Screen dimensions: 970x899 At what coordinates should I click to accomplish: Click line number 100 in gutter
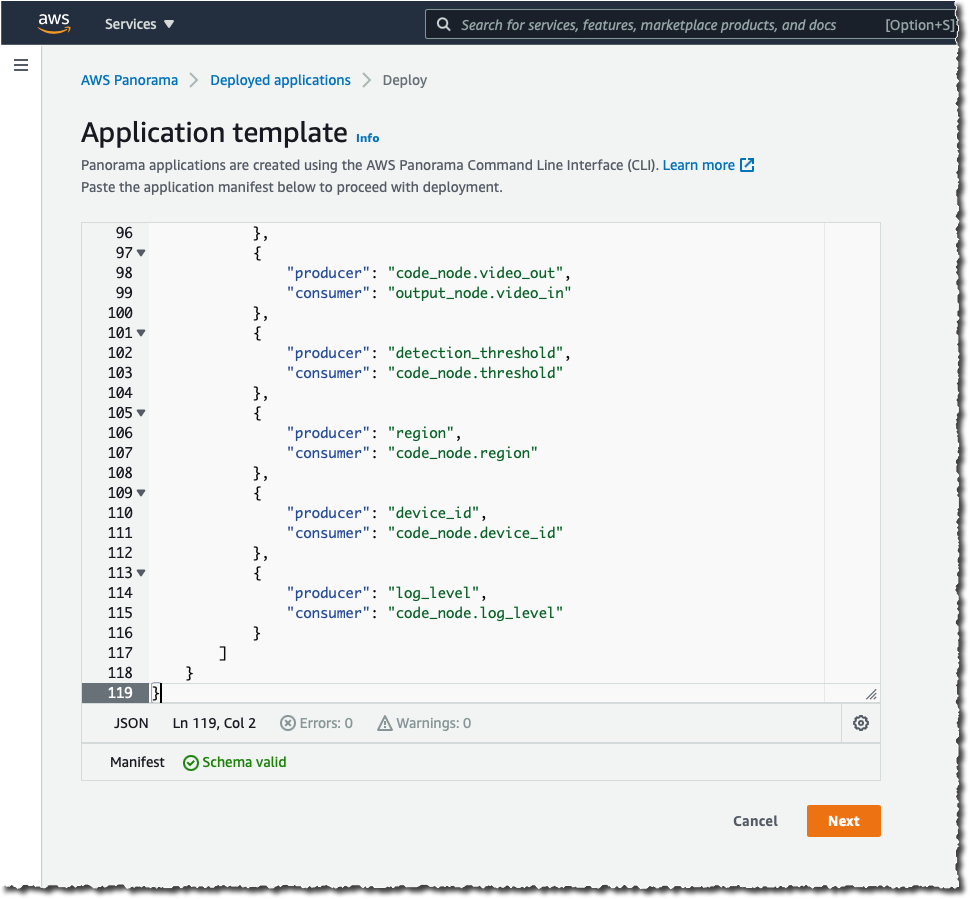pos(120,312)
